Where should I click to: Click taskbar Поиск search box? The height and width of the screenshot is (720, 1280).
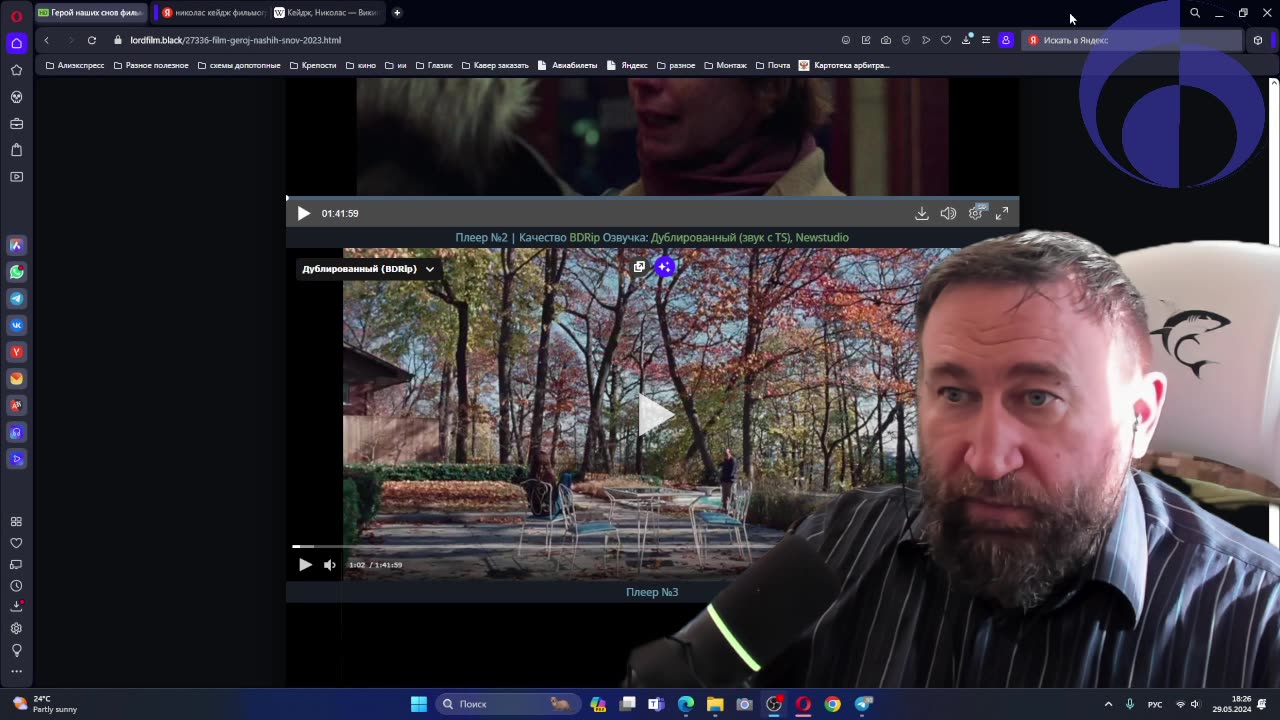[x=509, y=704]
